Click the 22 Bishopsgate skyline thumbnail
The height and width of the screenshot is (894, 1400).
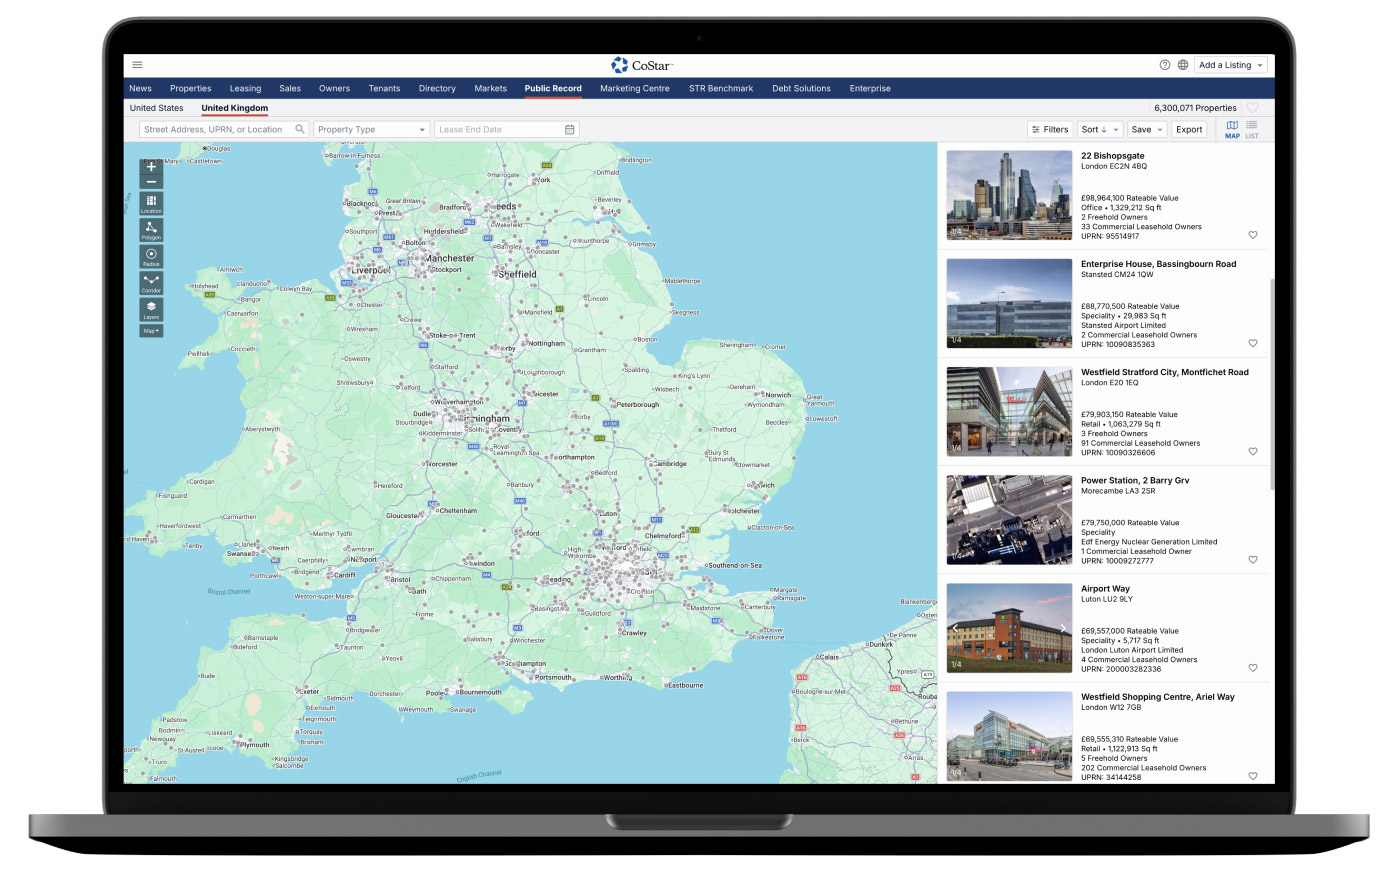(1009, 195)
